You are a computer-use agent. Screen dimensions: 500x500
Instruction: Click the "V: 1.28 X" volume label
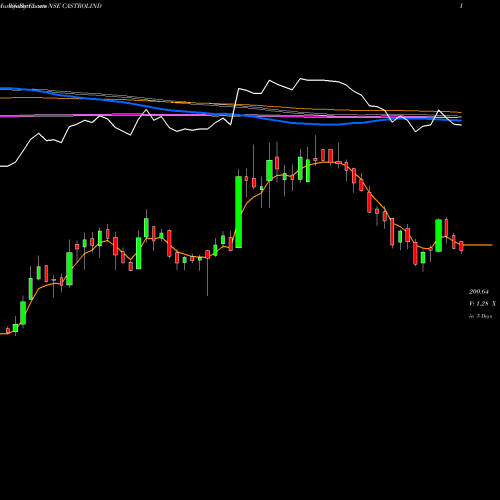pos(482,304)
